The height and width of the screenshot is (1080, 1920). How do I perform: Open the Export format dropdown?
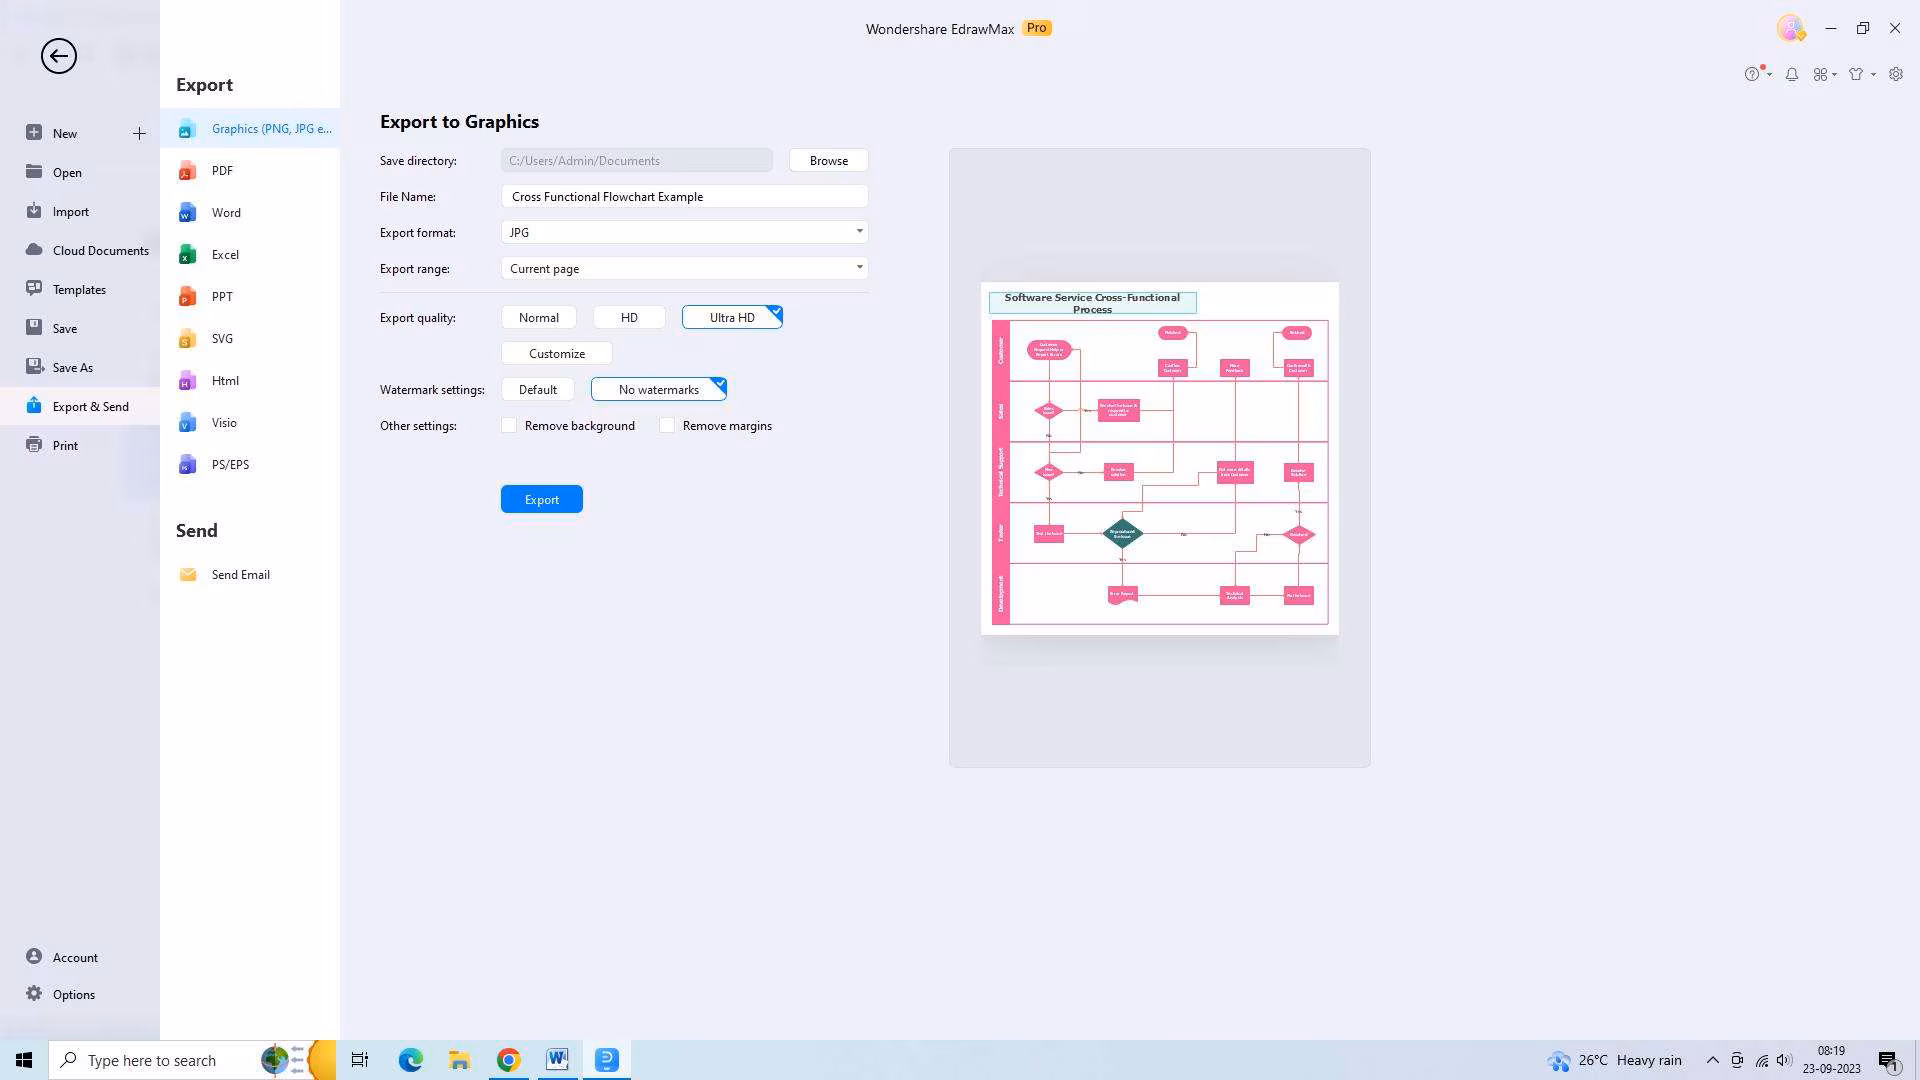pos(684,232)
